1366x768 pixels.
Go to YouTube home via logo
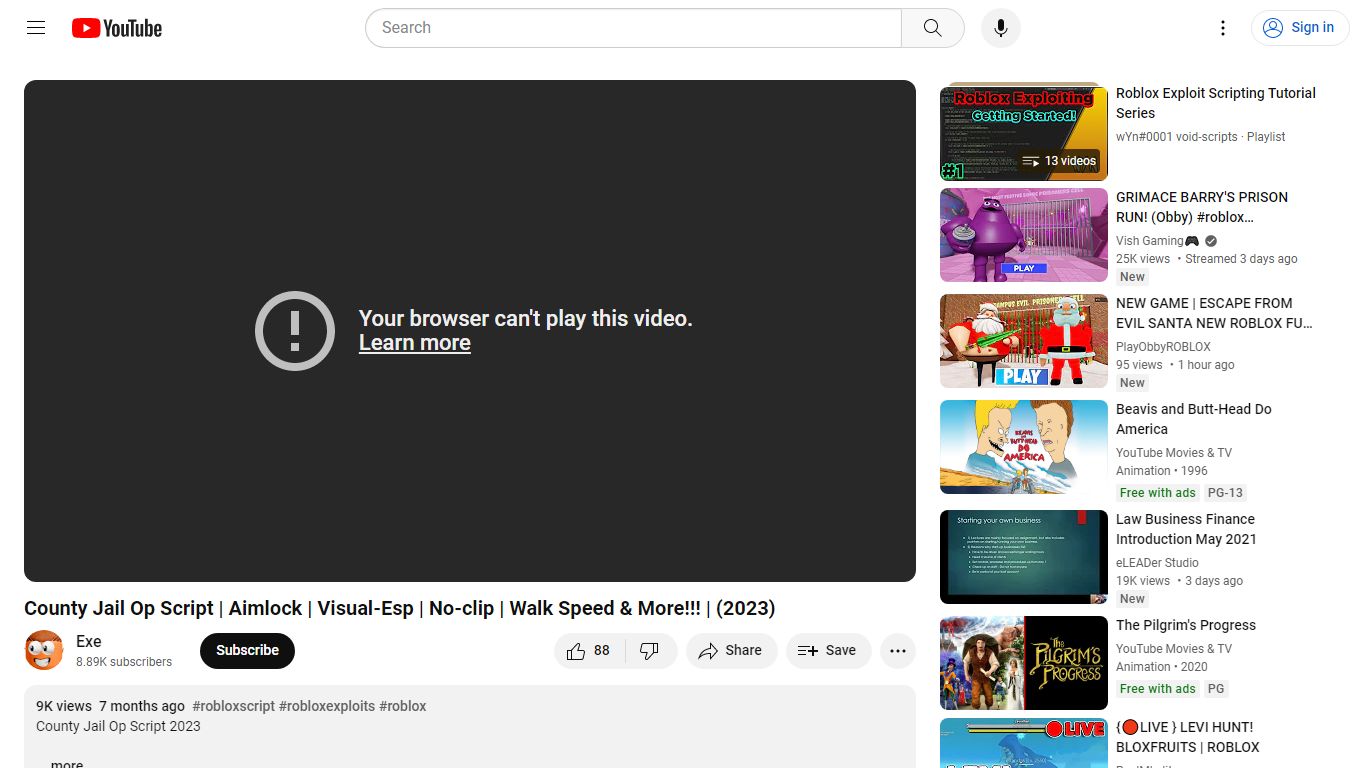(117, 28)
